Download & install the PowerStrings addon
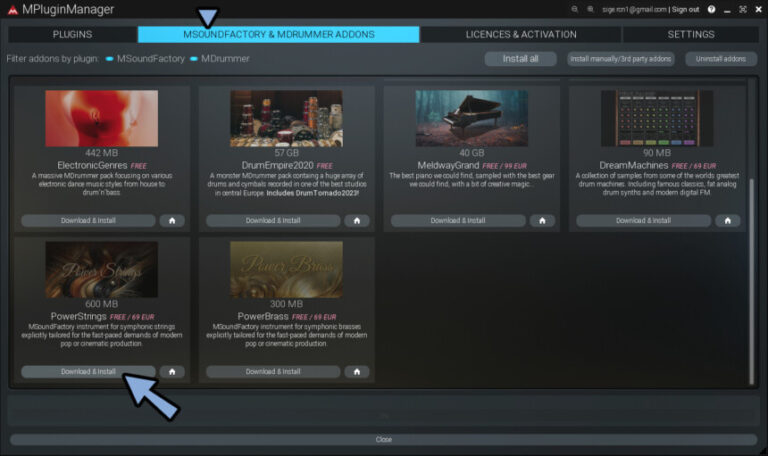Image resolution: width=768 pixels, height=456 pixels. coord(88,371)
